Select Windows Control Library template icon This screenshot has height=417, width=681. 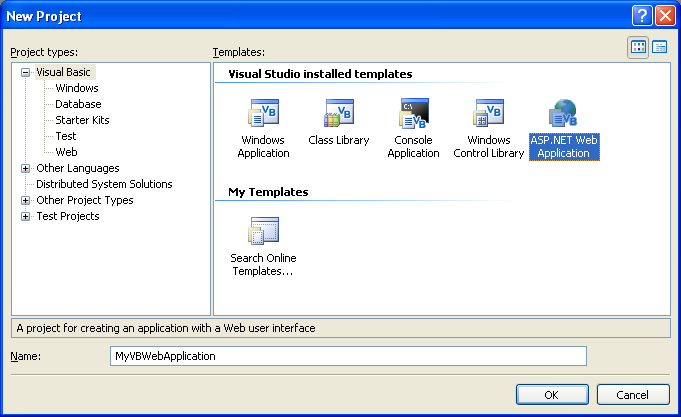pyautogui.click(x=488, y=114)
